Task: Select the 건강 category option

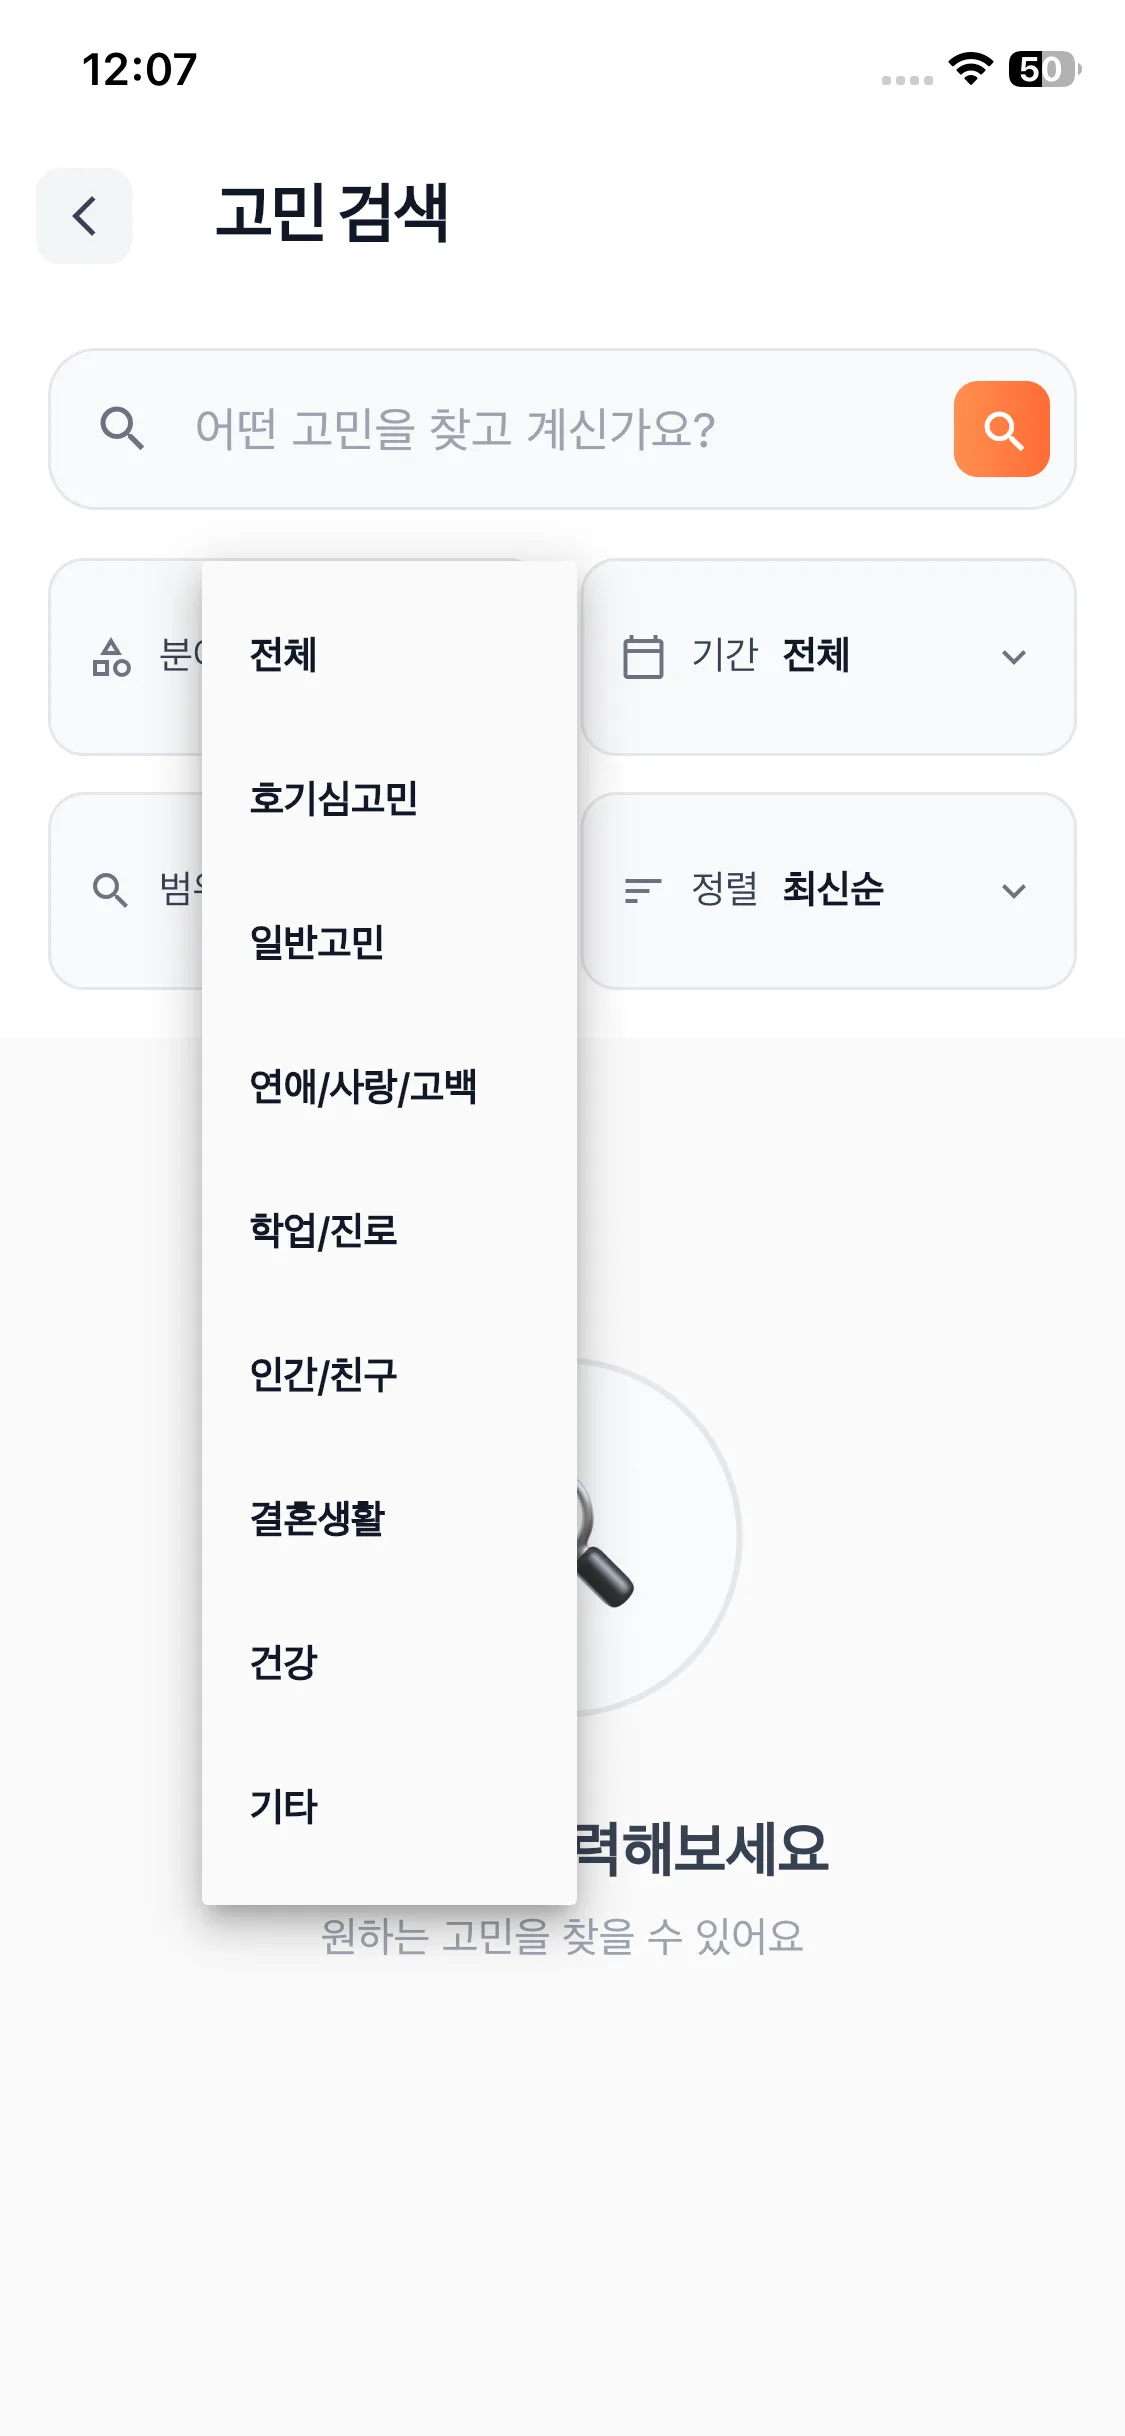Action: pos(284,1663)
